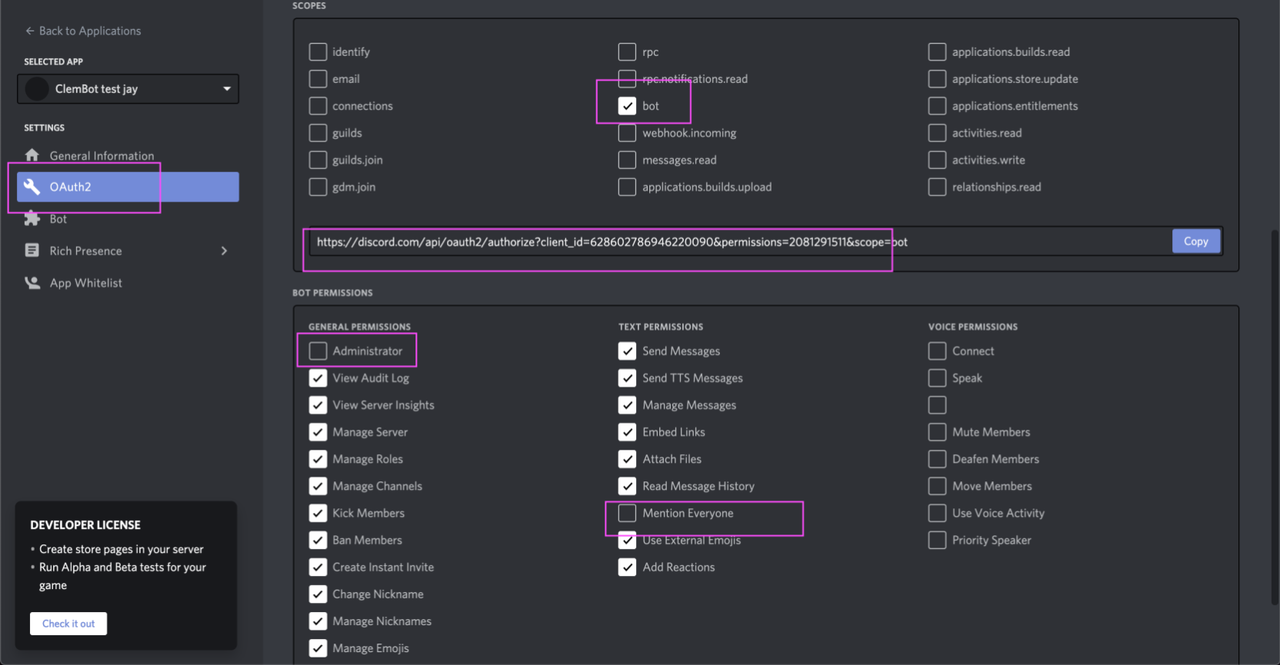
Task: Uncheck the Kick Members permission
Action: click(x=318, y=513)
